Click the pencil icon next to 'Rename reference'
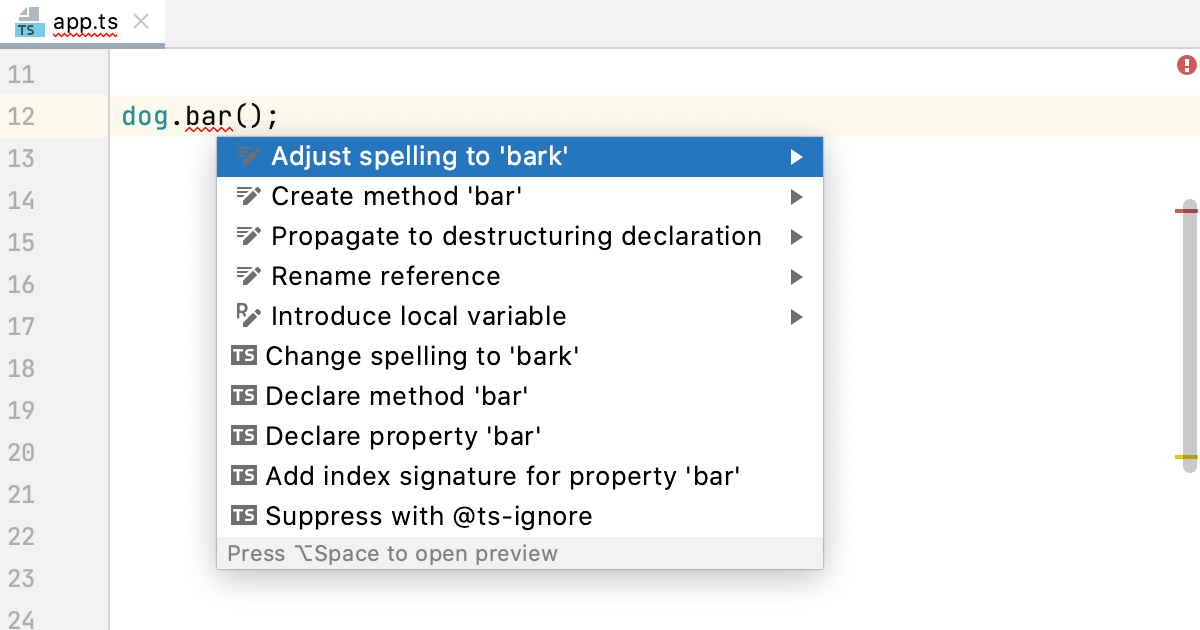 246,276
